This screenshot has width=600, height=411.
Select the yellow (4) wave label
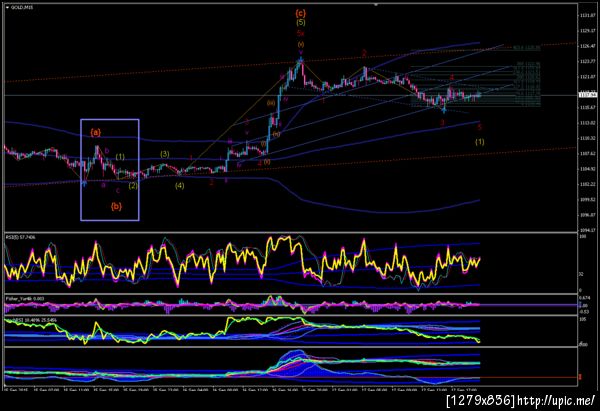(x=179, y=186)
